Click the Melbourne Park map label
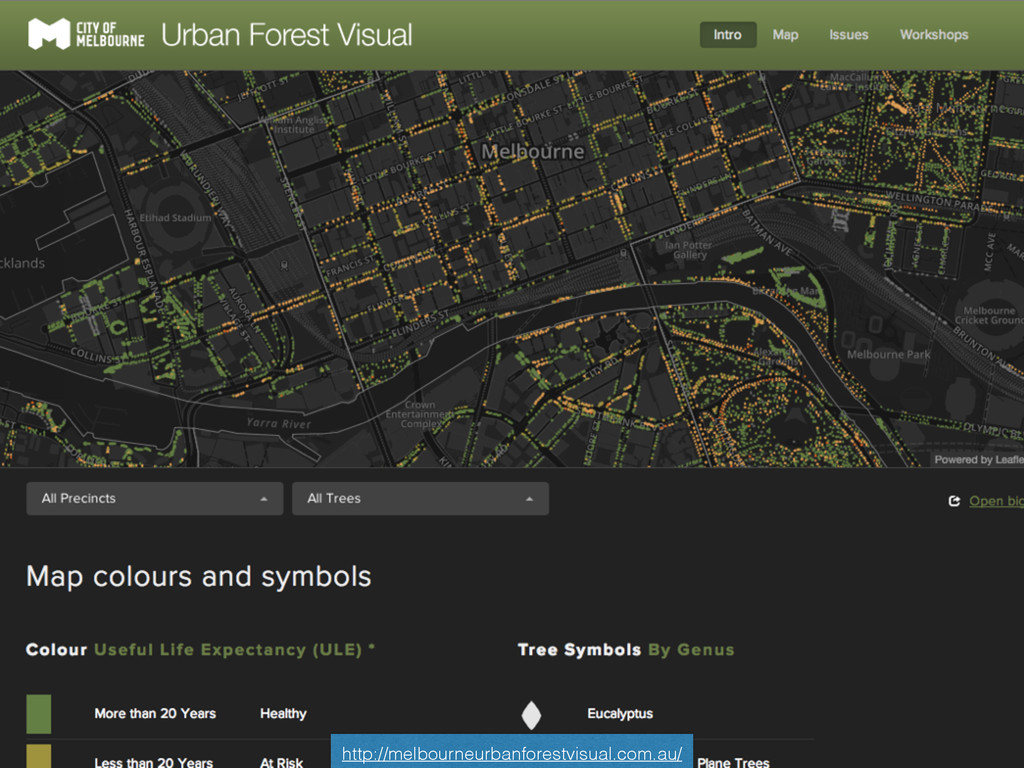Image resolution: width=1024 pixels, height=768 pixels. 889,354
